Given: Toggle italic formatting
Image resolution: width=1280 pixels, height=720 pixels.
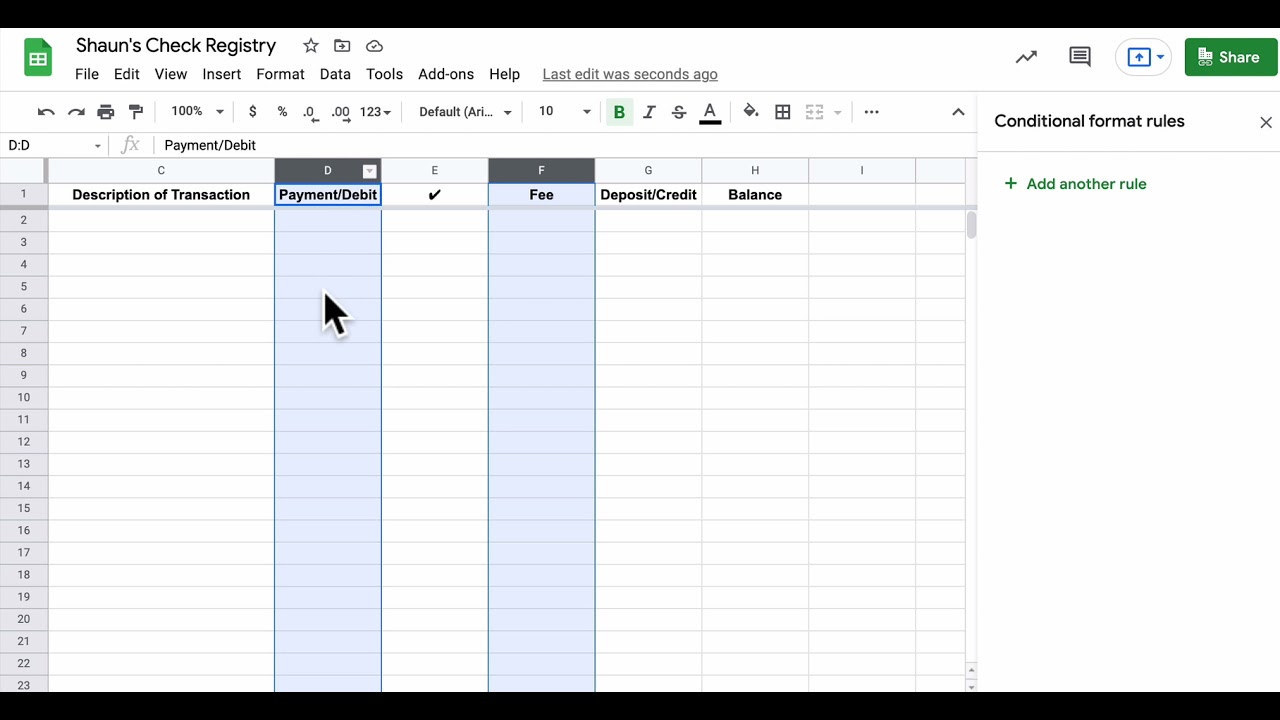Looking at the screenshot, I should coord(649,112).
